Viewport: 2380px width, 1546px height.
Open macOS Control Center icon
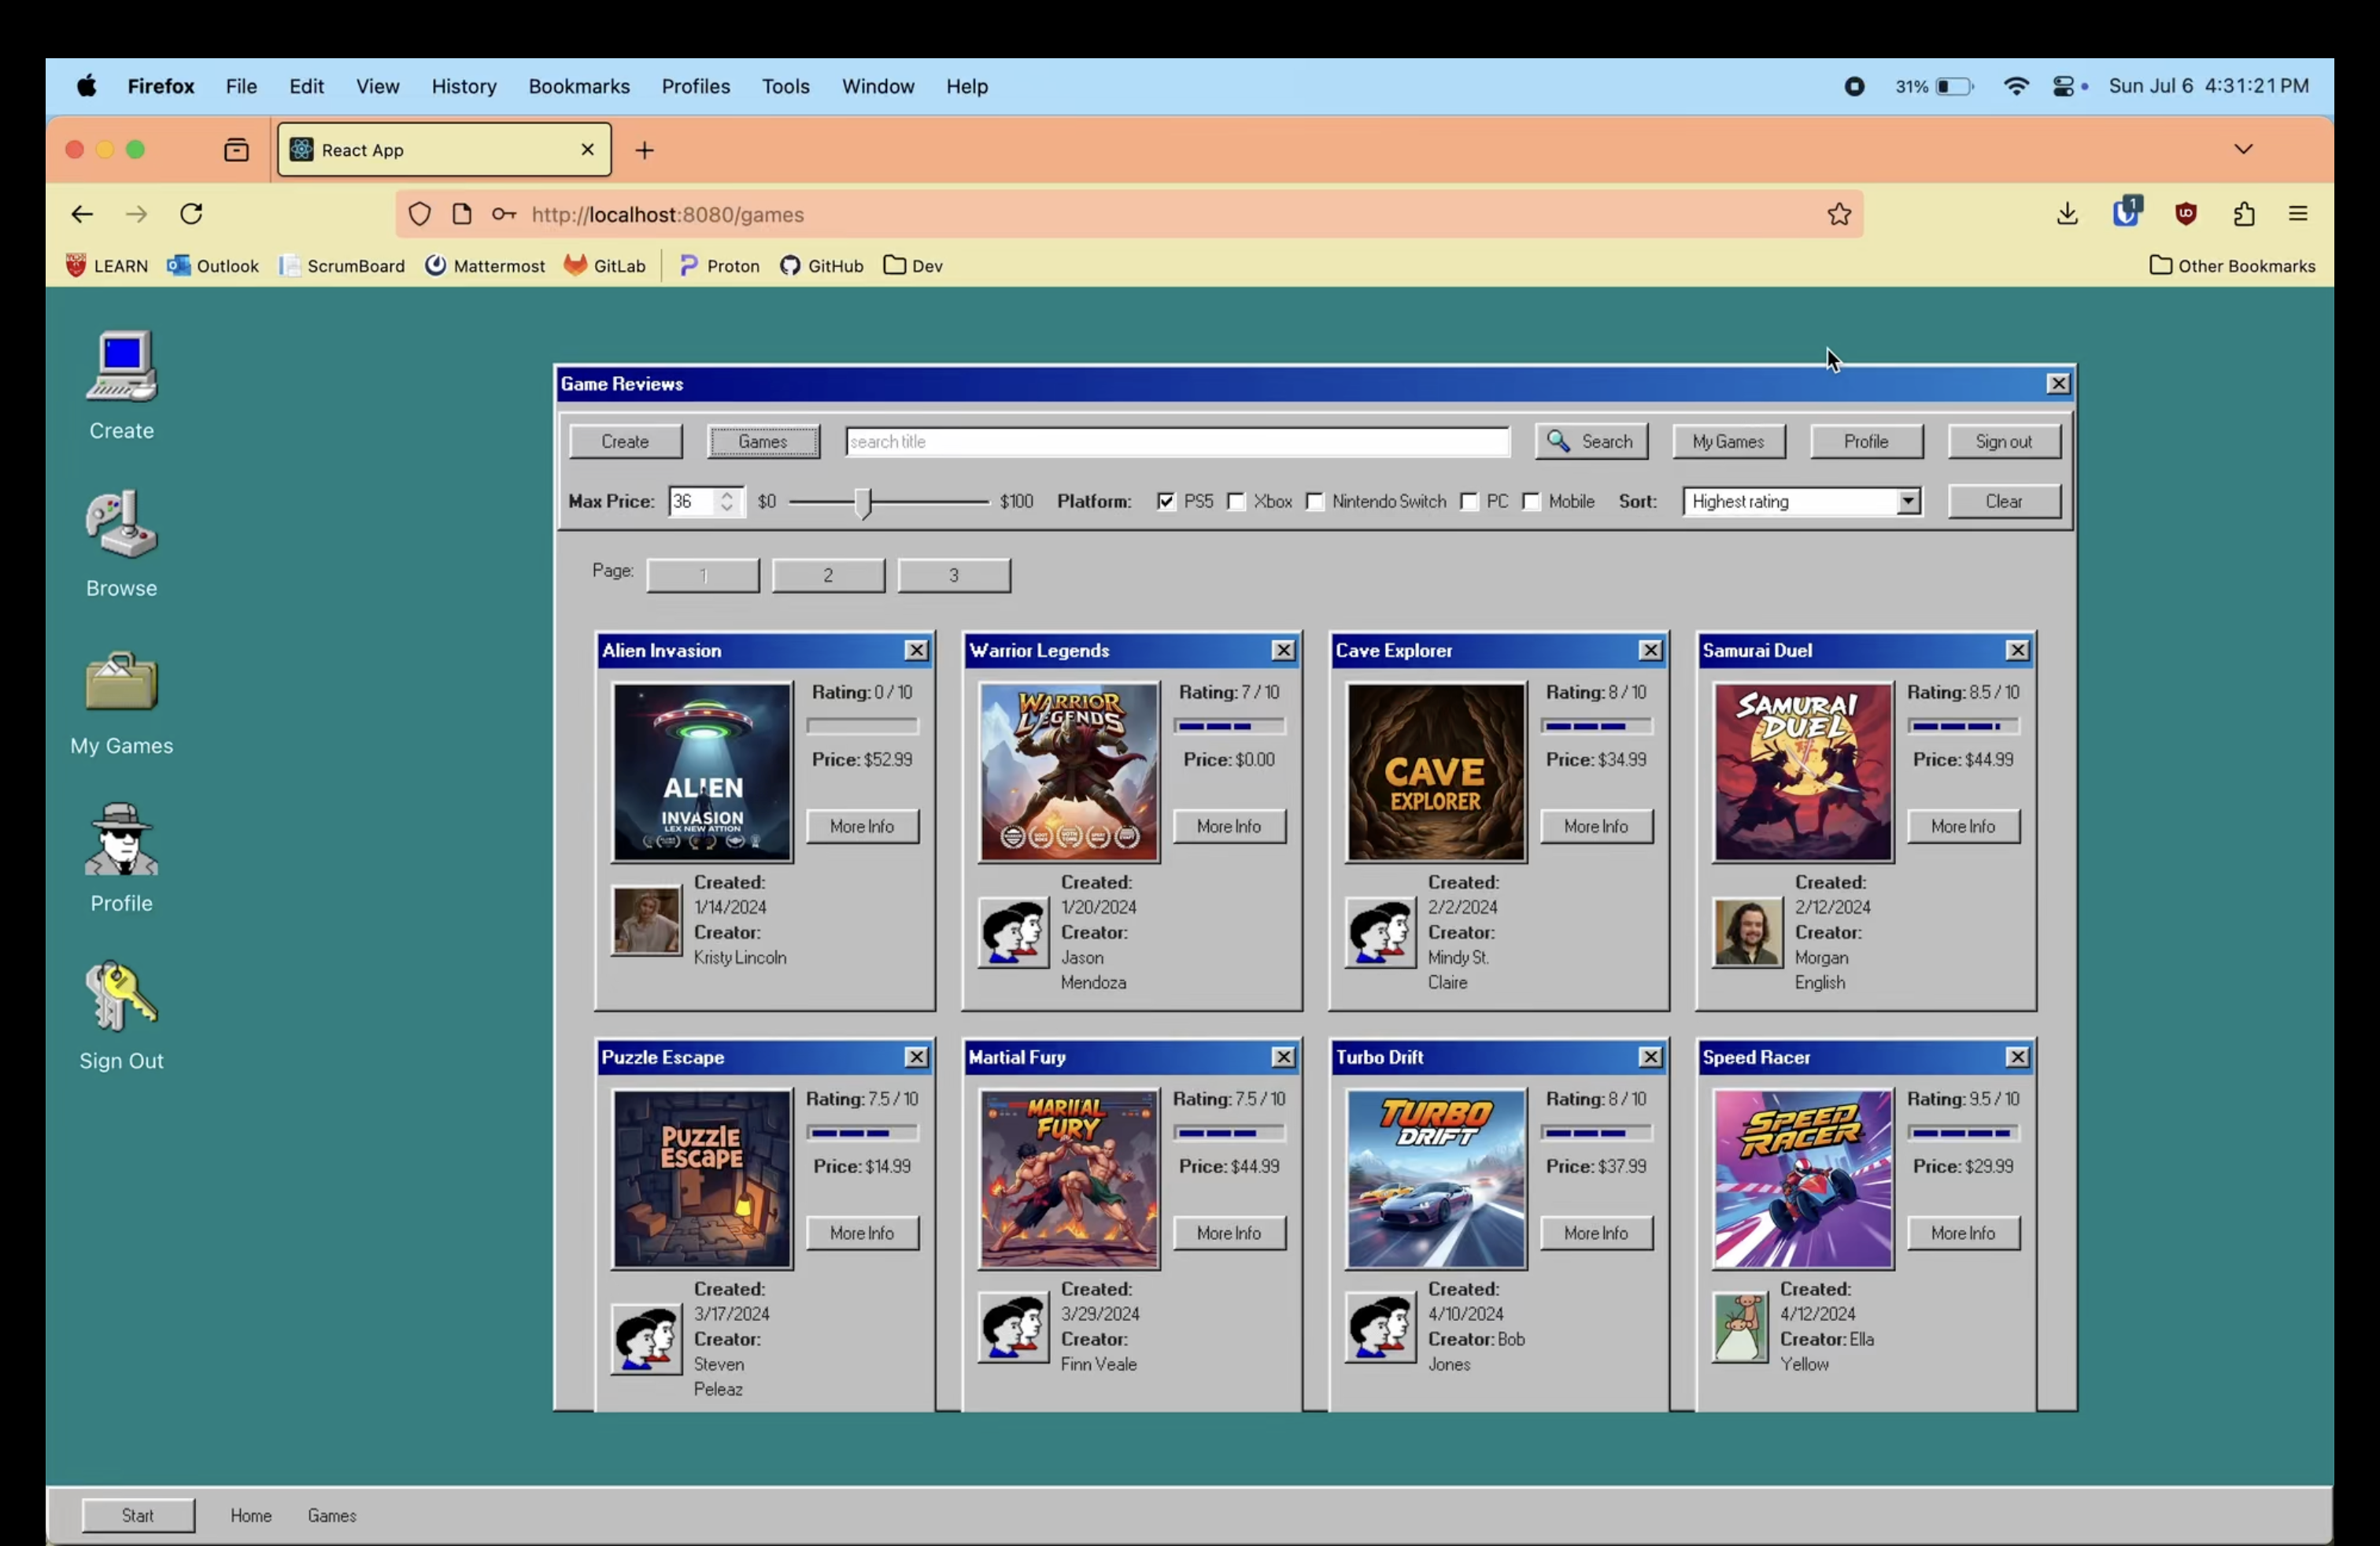coord(2064,86)
